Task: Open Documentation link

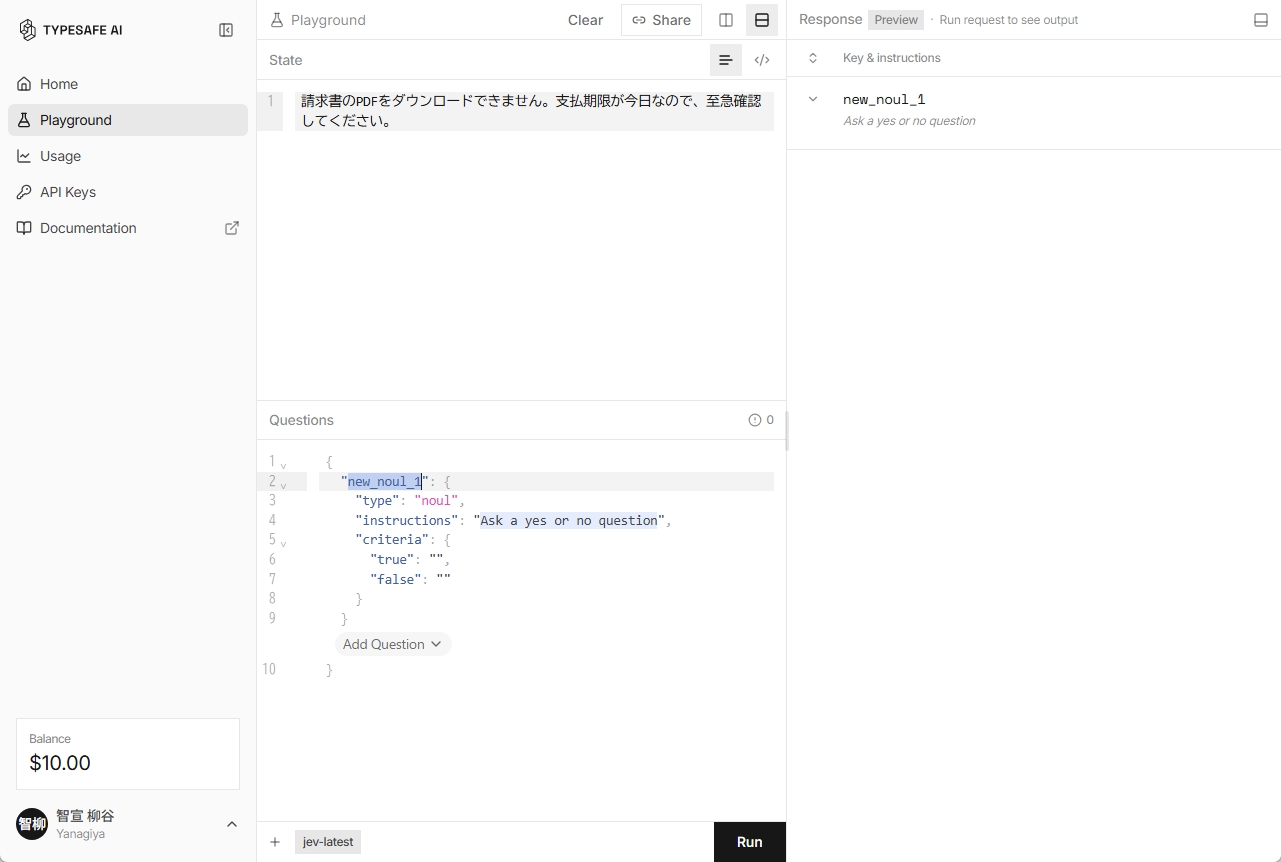Action: pos(128,228)
